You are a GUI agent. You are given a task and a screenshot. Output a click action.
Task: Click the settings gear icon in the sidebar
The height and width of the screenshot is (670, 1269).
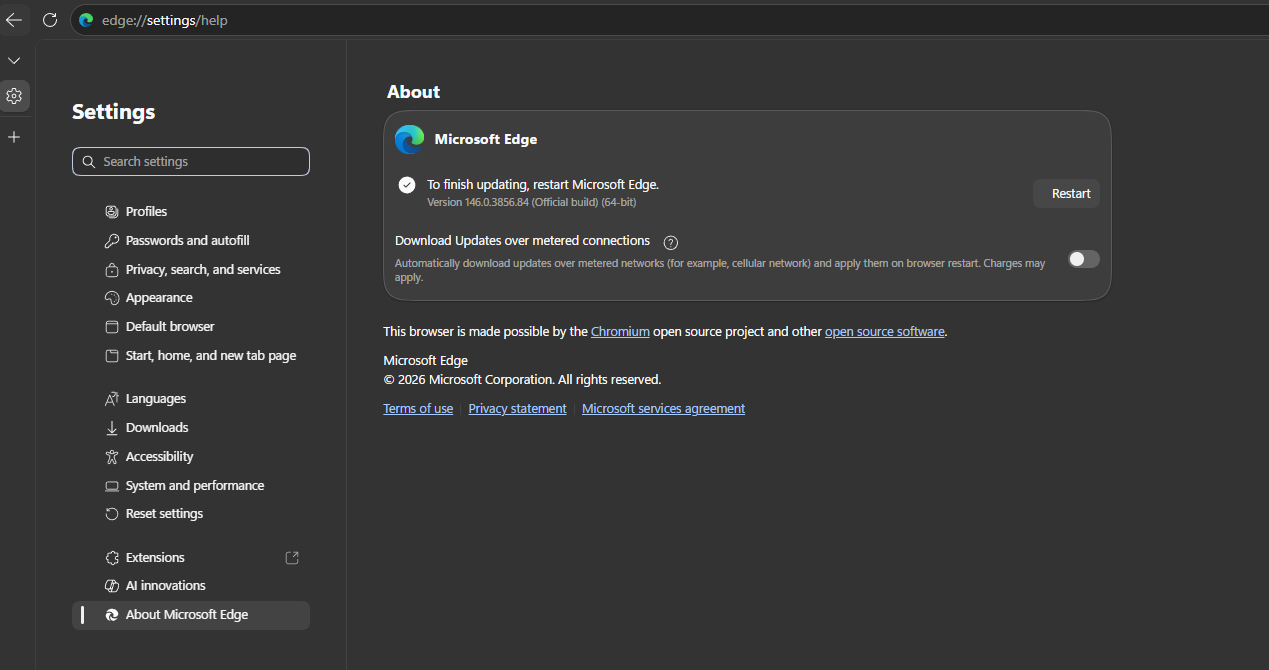tap(14, 96)
